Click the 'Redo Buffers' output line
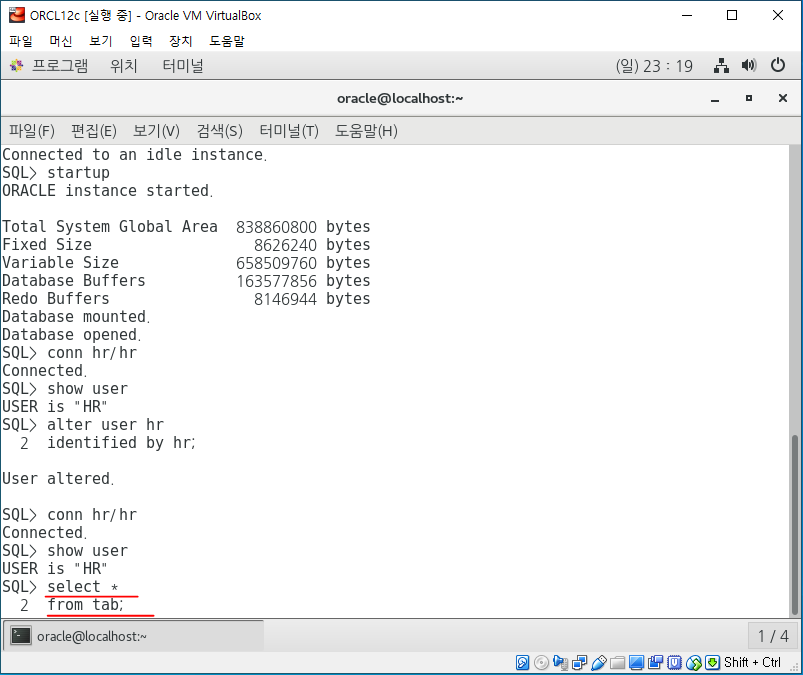 (186, 299)
